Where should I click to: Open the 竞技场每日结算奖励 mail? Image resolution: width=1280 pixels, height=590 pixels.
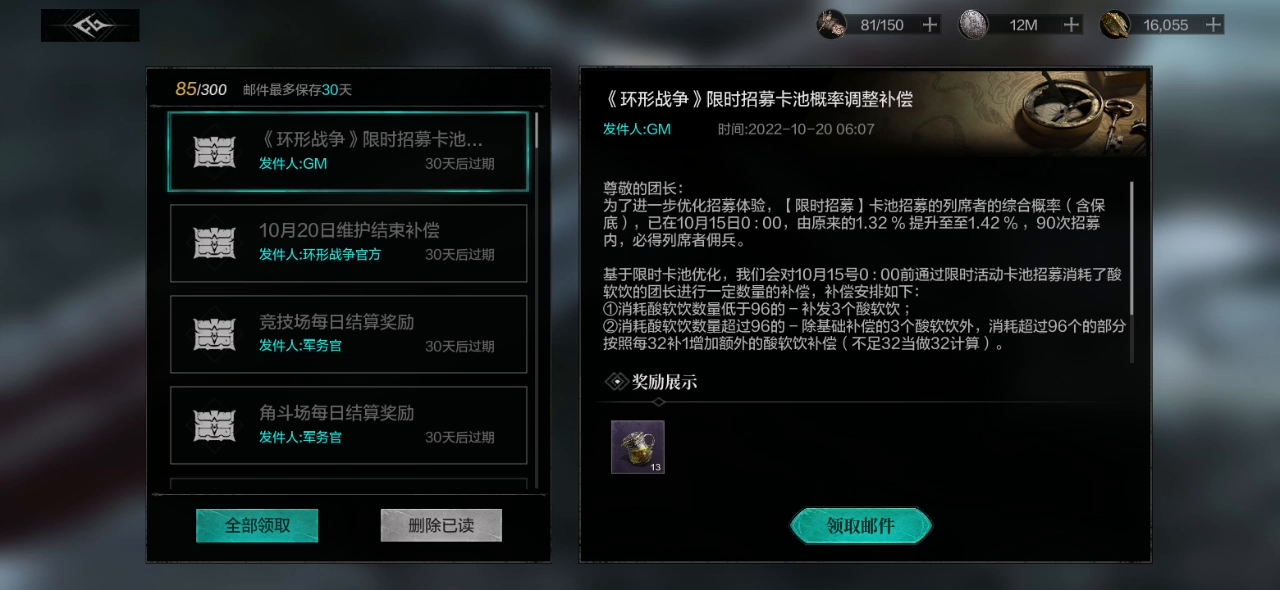pos(349,334)
